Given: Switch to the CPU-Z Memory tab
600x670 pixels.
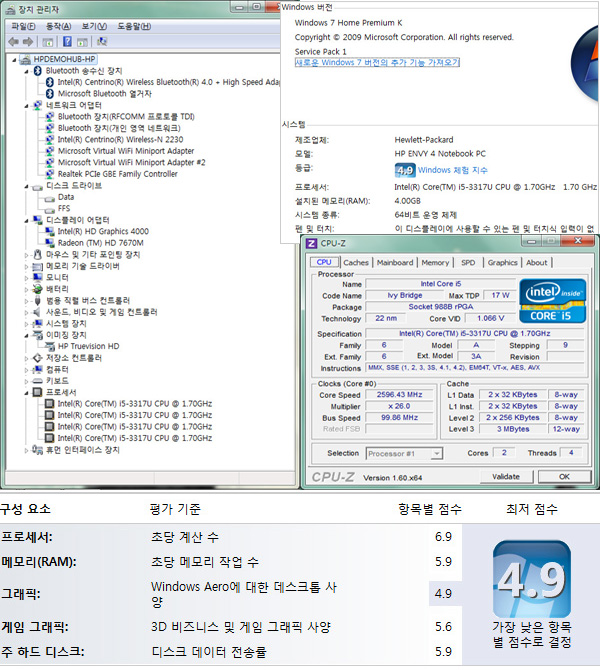Looking at the screenshot, I should pos(435,263).
